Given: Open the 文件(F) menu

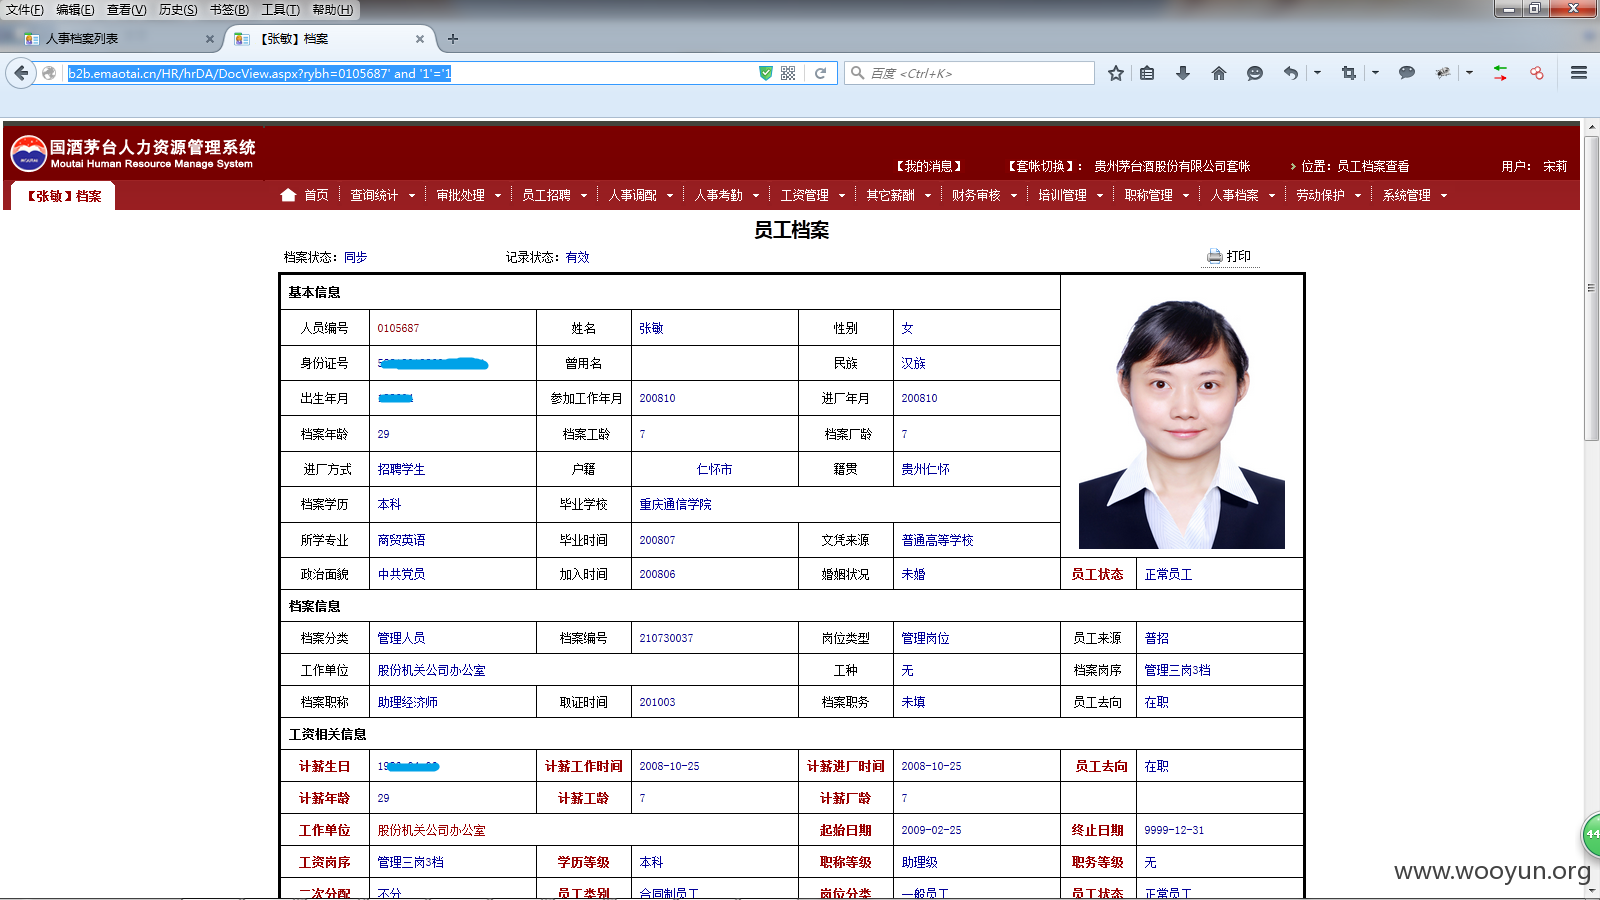Looking at the screenshot, I should 25,10.
